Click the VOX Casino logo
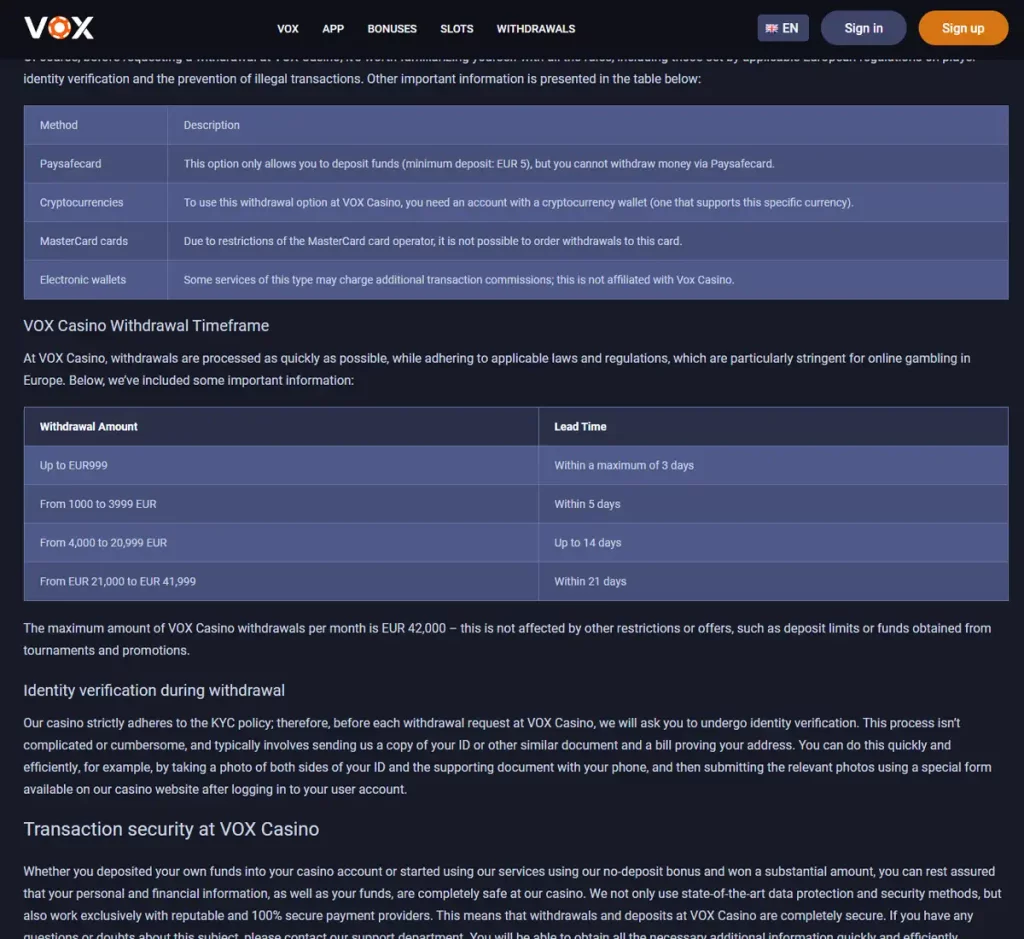This screenshot has height=939, width=1024. (x=57, y=28)
